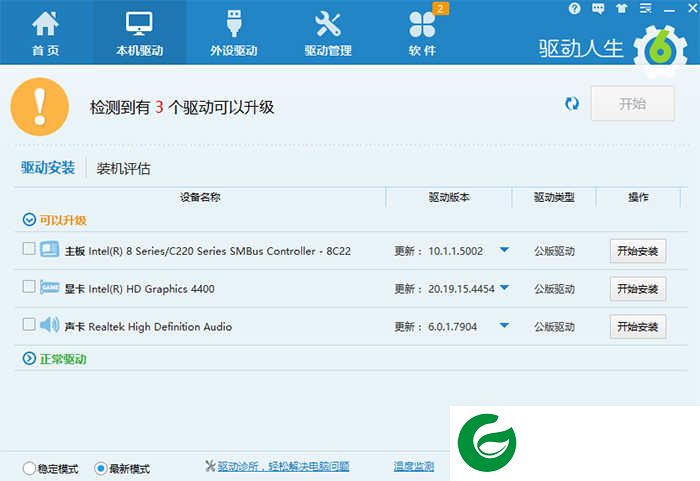
Task: Select the 驱动安装 sub-tab
Action: 48,168
